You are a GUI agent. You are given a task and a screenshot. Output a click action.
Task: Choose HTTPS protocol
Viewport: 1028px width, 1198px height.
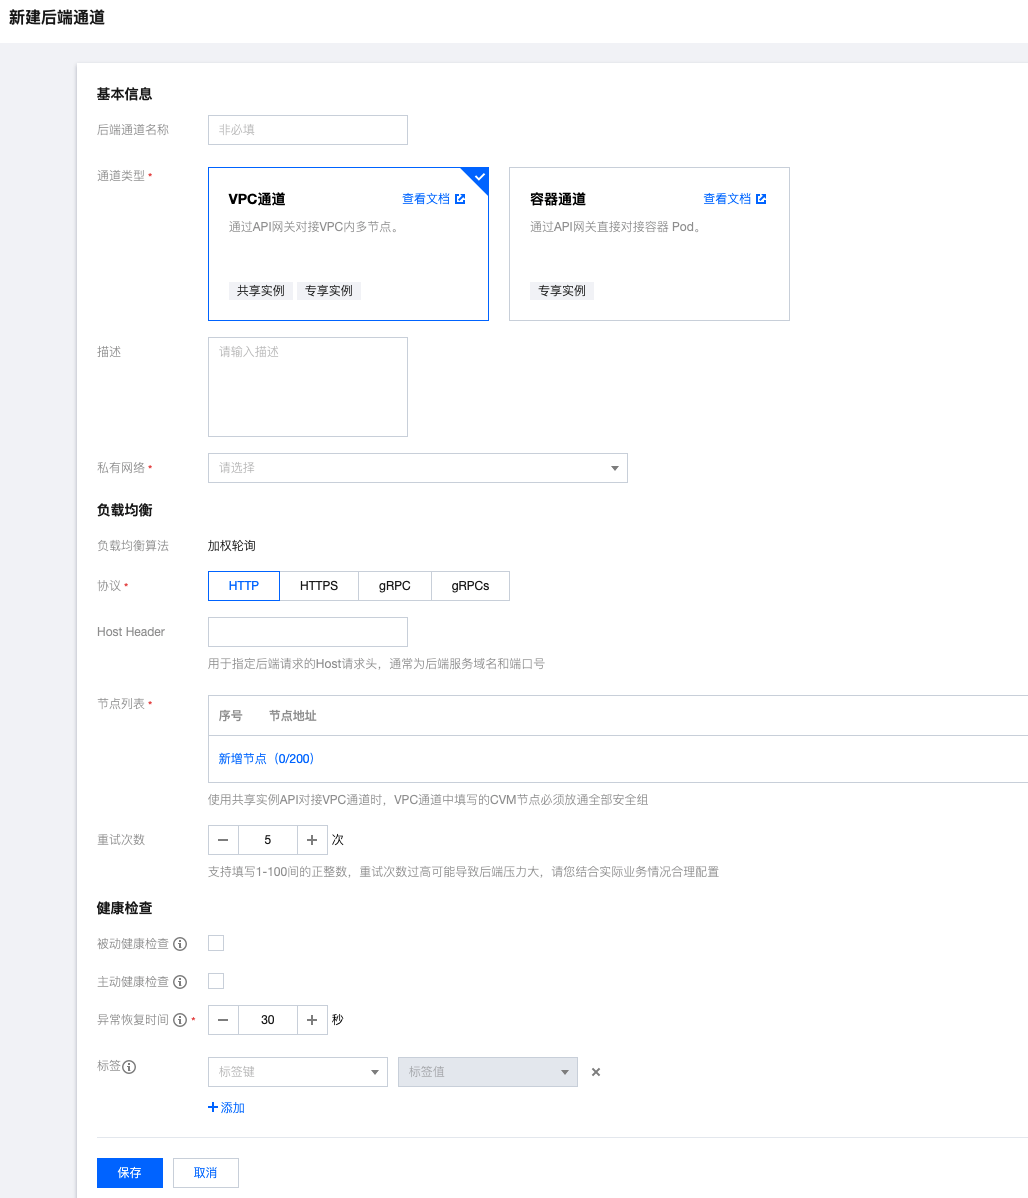(319, 586)
